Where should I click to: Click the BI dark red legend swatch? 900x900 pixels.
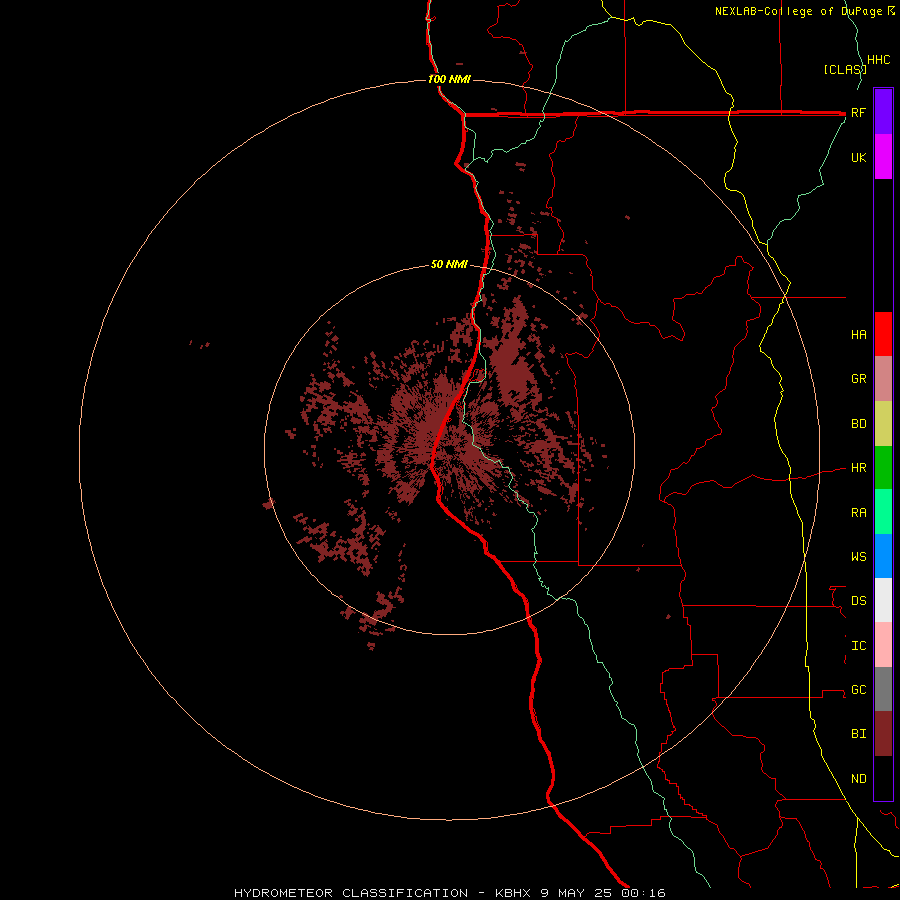coord(883,734)
